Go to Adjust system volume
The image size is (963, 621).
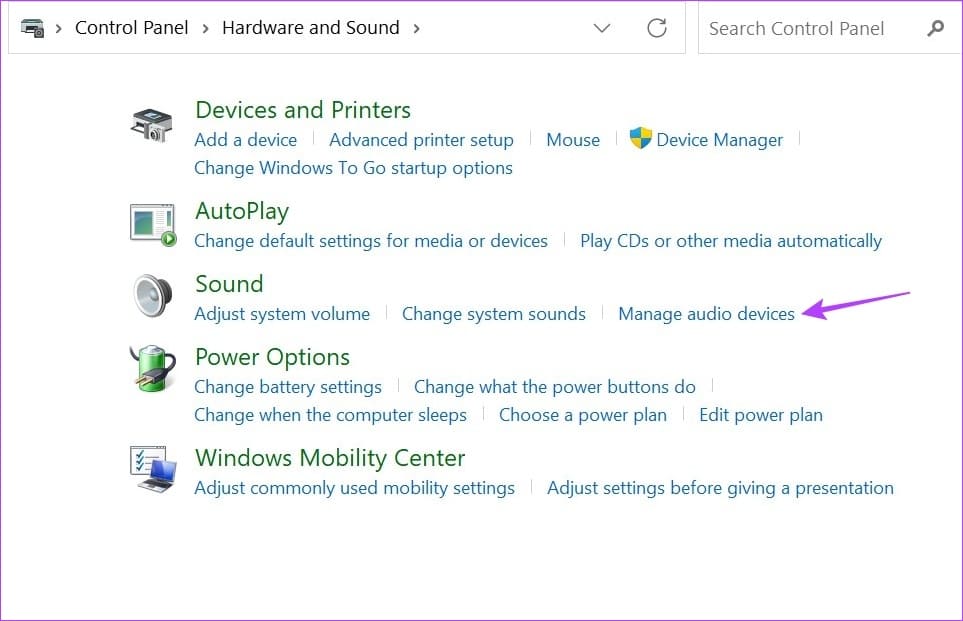(x=282, y=314)
